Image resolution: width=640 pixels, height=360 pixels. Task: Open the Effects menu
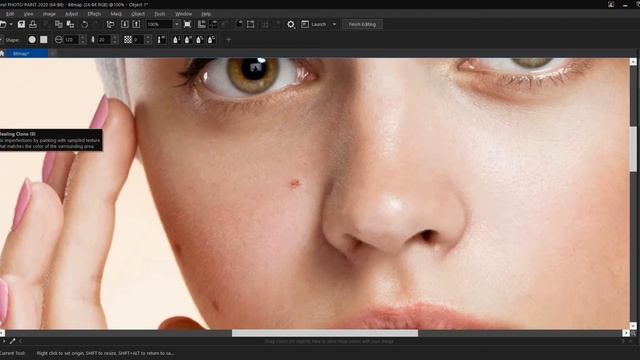click(94, 14)
